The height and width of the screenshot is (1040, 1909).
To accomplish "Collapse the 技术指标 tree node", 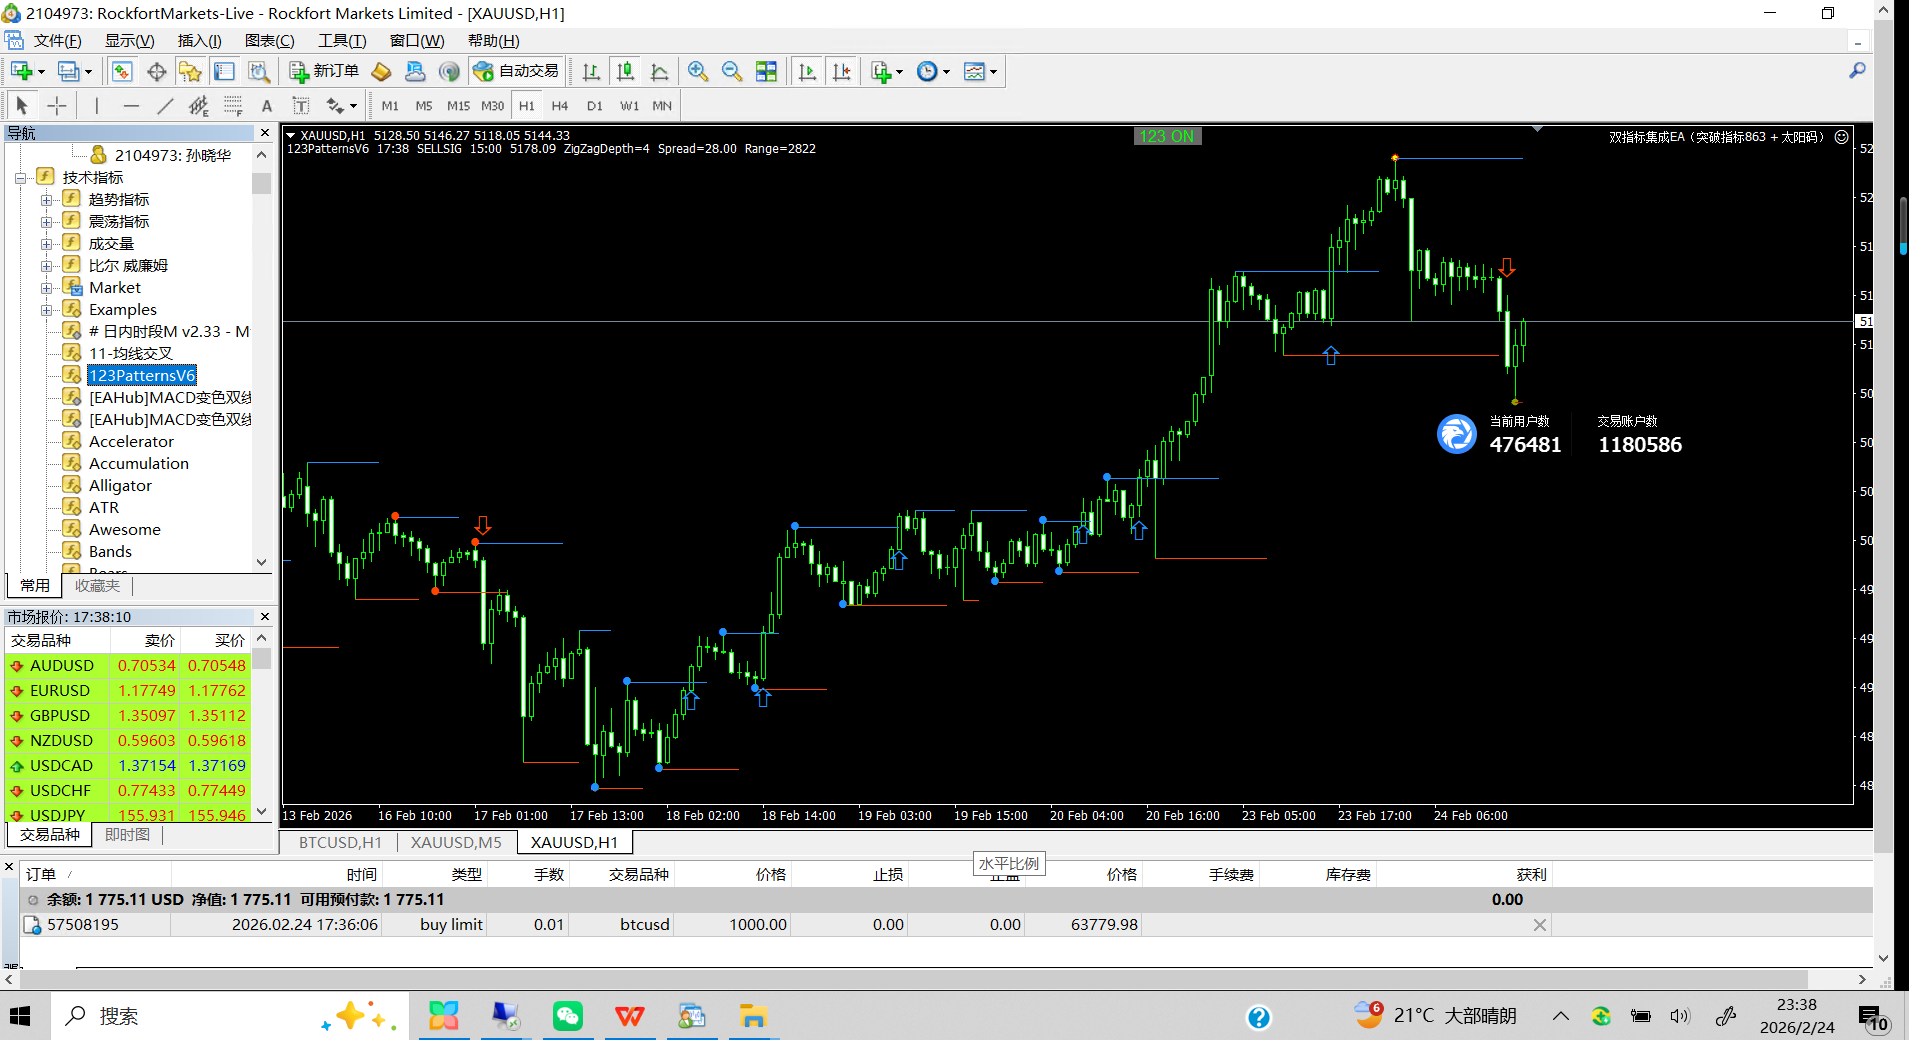I will (x=20, y=178).
